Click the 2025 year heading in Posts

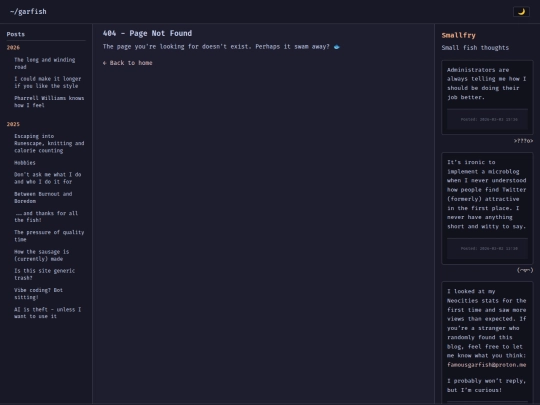13,124
